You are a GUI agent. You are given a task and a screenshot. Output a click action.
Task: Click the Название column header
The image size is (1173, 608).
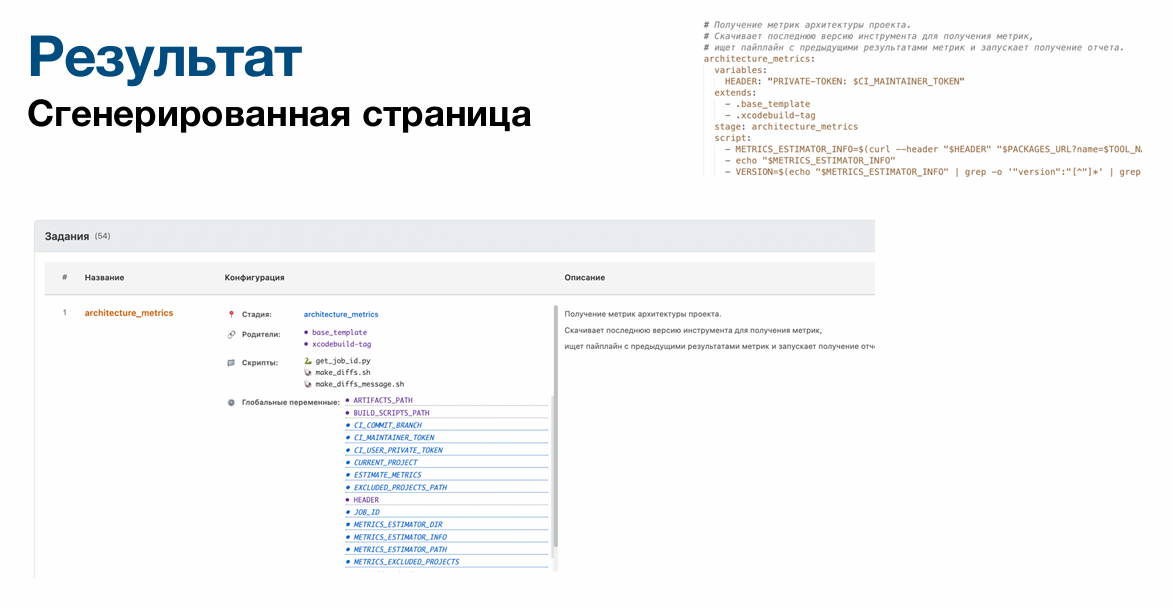104,277
